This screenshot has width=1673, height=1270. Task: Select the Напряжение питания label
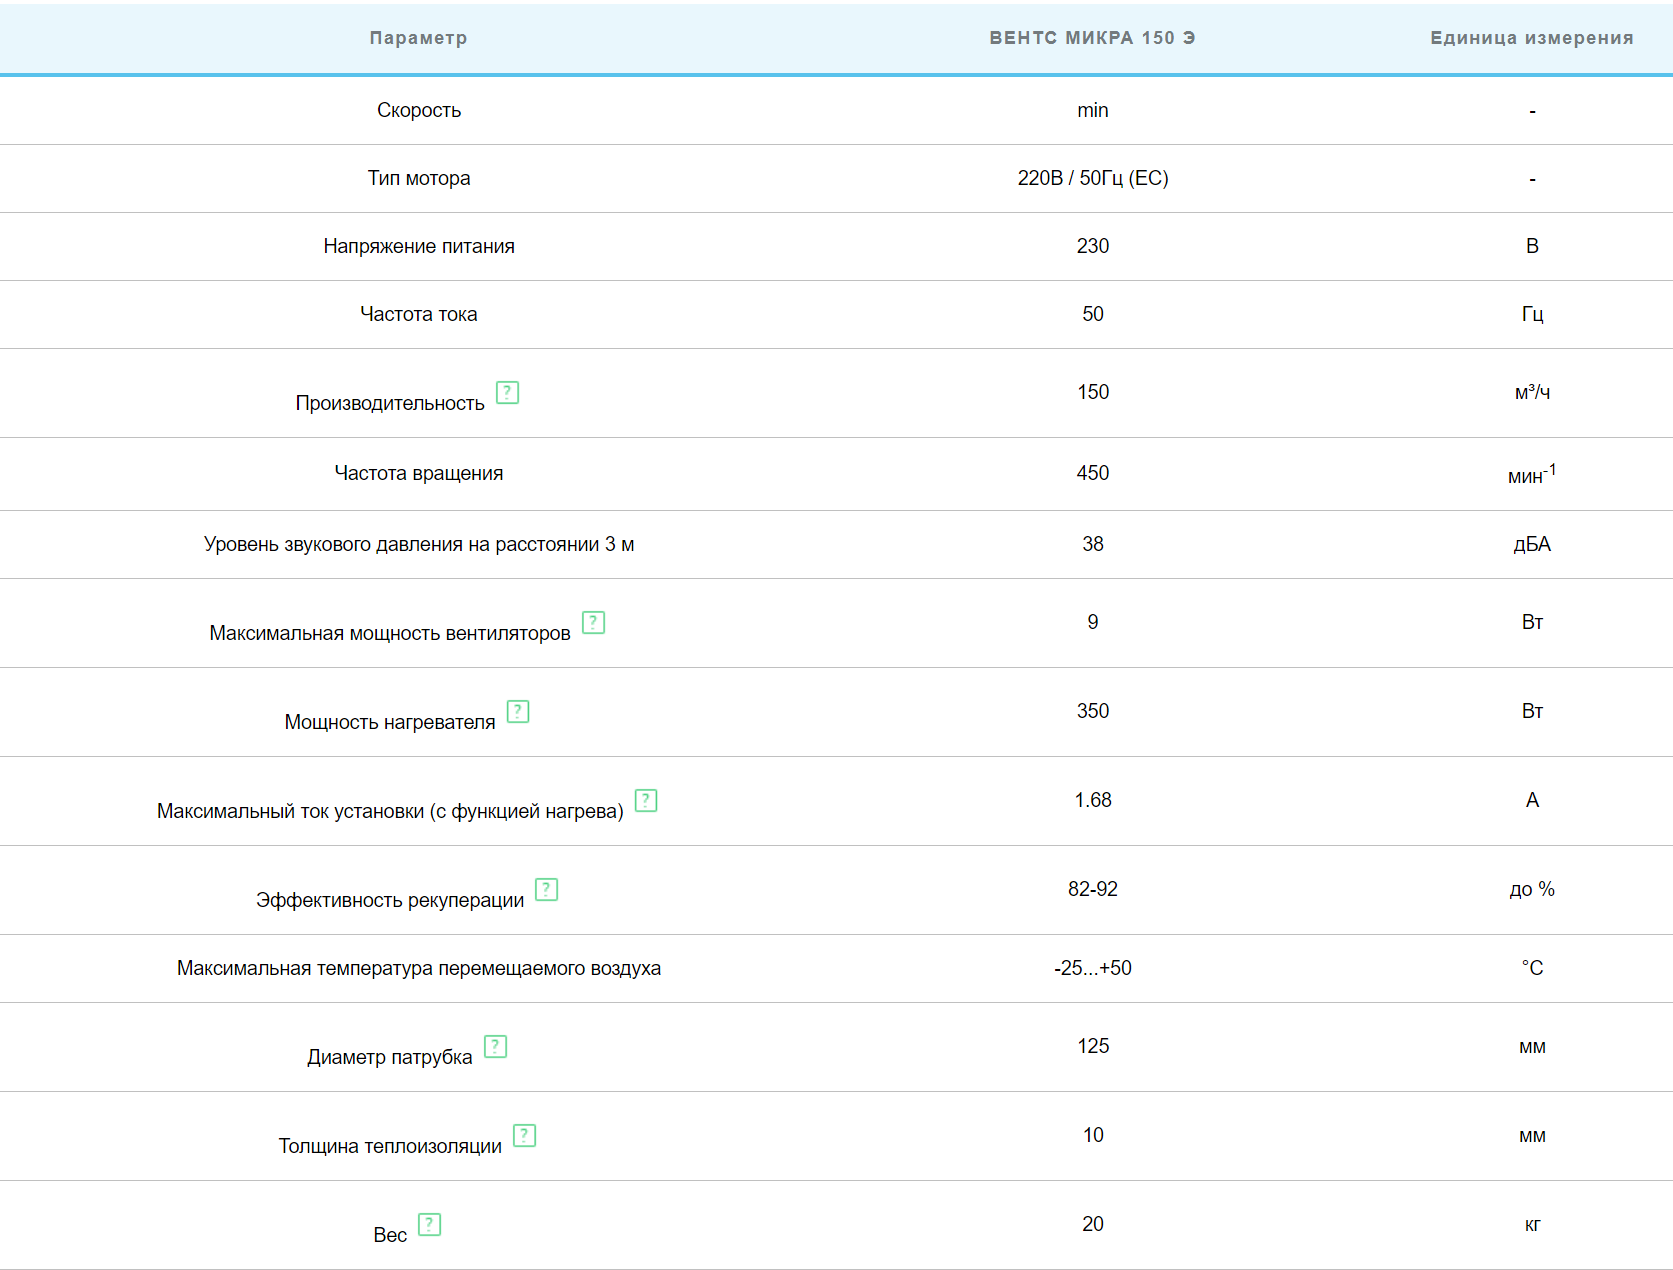[x=419, y=246]
